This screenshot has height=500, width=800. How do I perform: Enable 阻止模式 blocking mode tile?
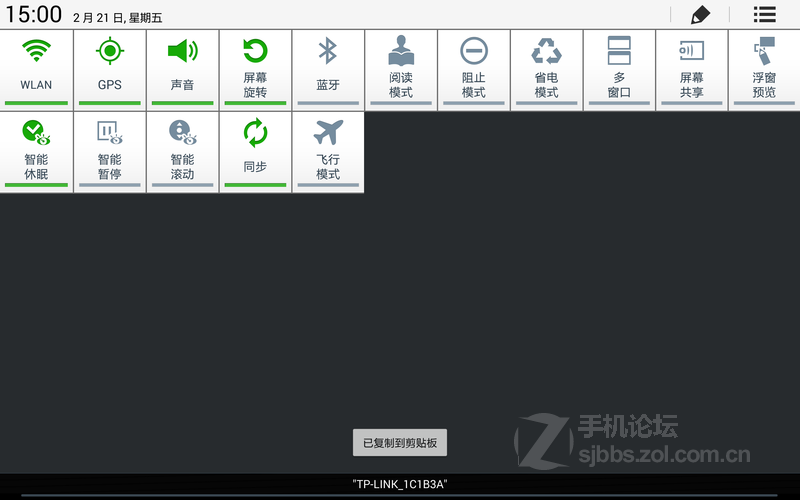[473, 70]
